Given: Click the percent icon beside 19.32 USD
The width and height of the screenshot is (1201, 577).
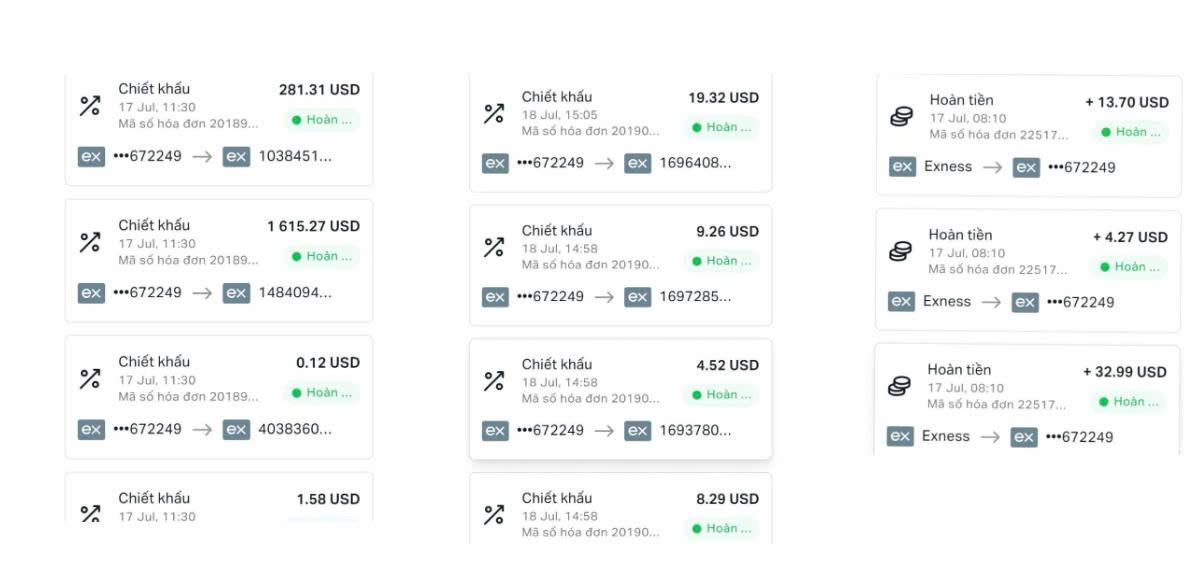Looking at the screenshot, I should tap(494, 113).
